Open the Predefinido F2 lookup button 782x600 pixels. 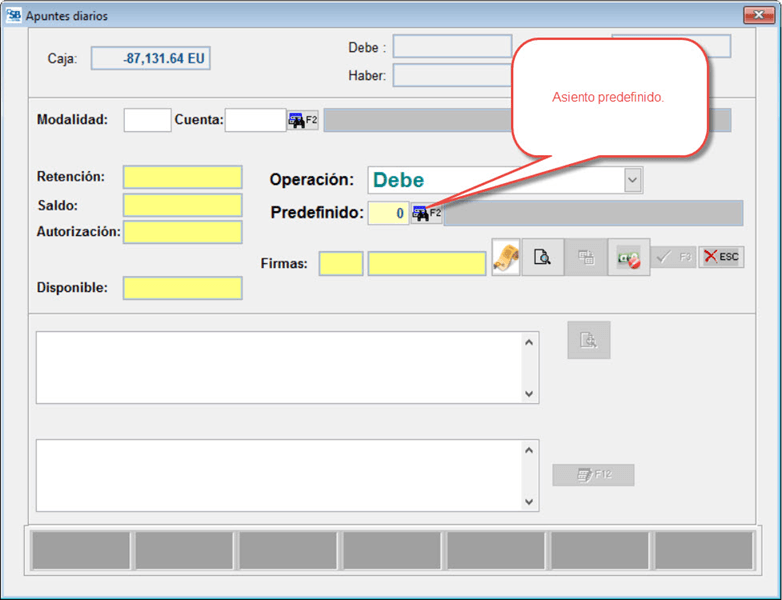(x=426, y=213)
